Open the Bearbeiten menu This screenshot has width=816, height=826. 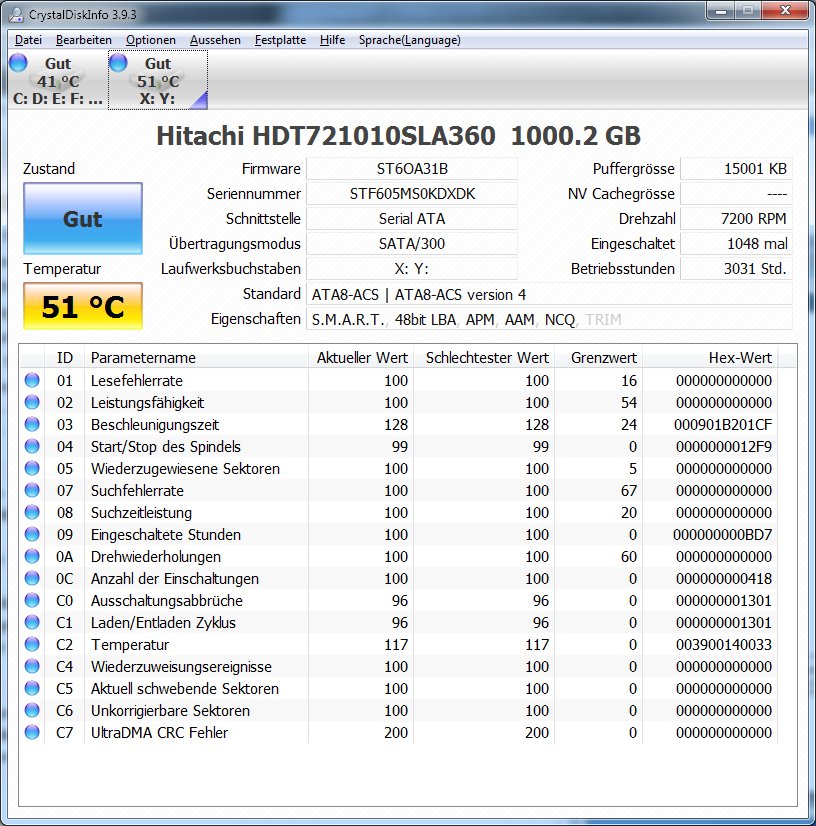coord(84,40)
